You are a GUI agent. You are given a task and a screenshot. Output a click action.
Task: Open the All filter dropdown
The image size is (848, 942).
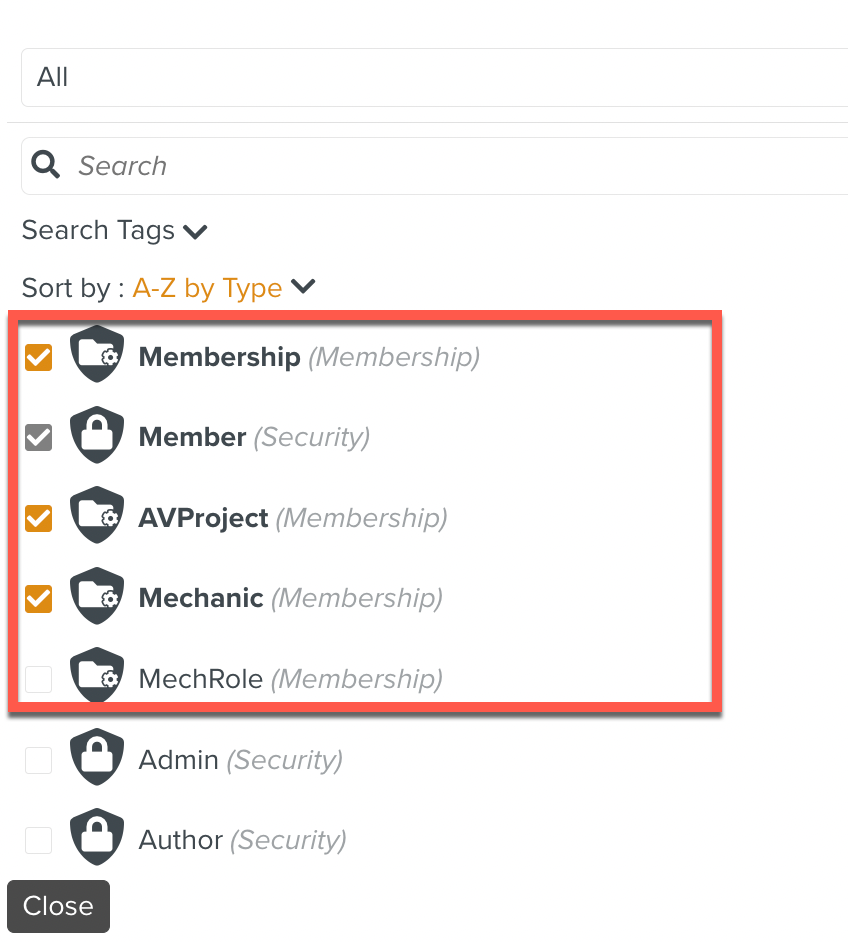tap(430, 77)
